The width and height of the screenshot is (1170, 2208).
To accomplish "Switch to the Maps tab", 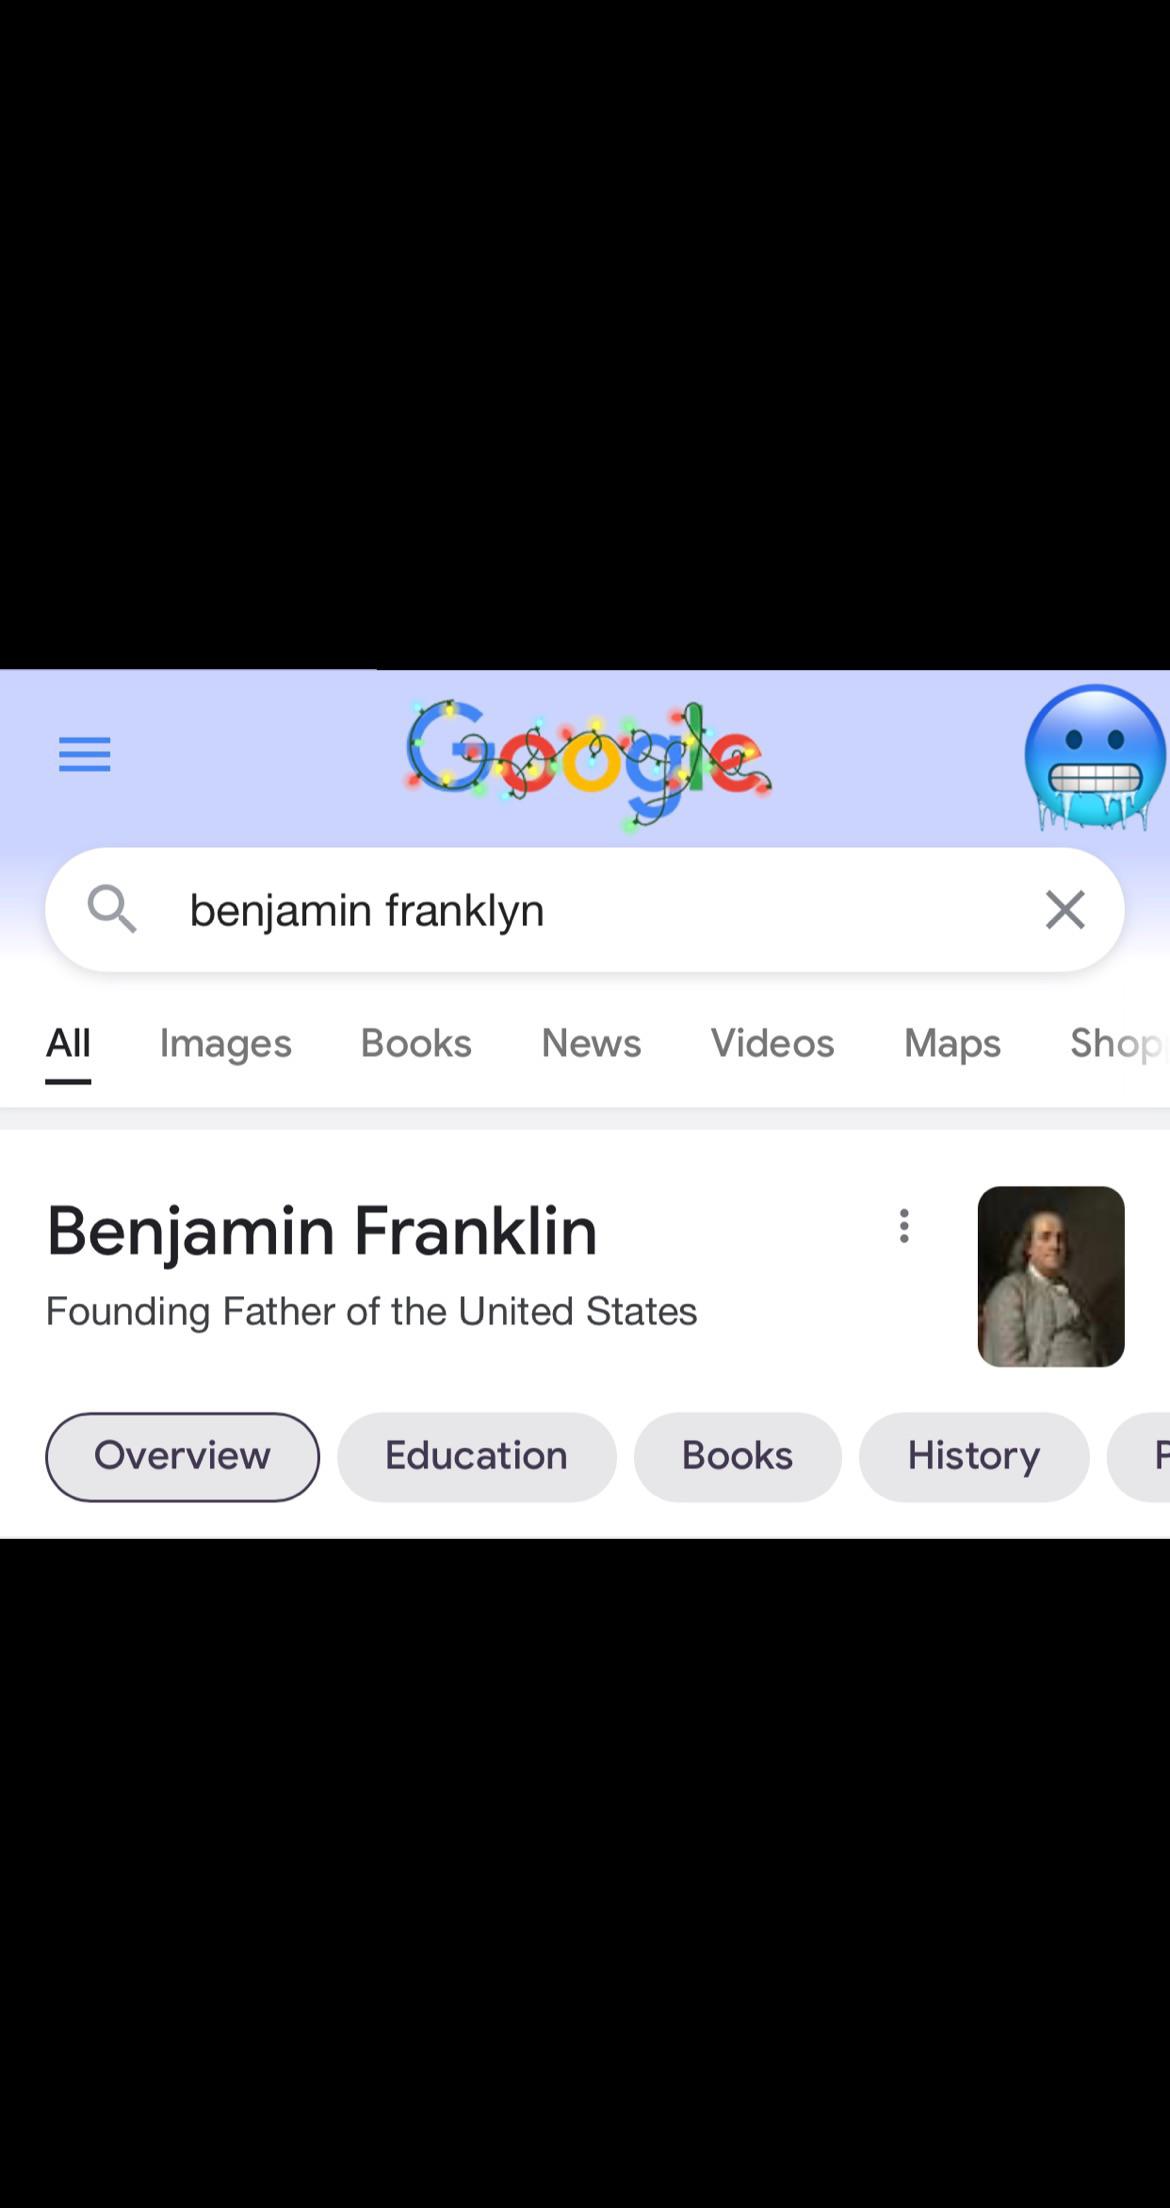I will 952,1043.
